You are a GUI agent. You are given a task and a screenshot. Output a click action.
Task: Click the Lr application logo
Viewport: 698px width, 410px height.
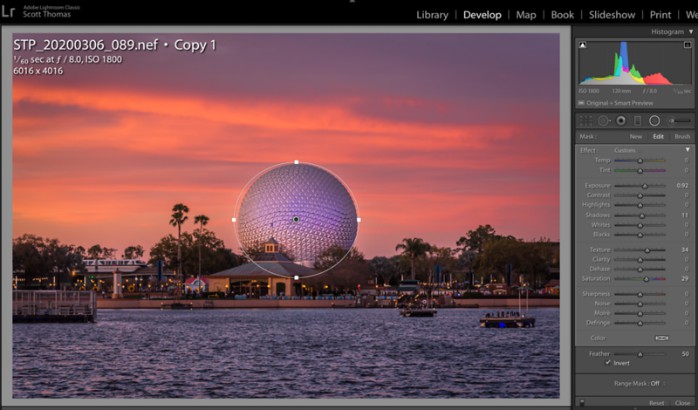click(x=8, y=11)
